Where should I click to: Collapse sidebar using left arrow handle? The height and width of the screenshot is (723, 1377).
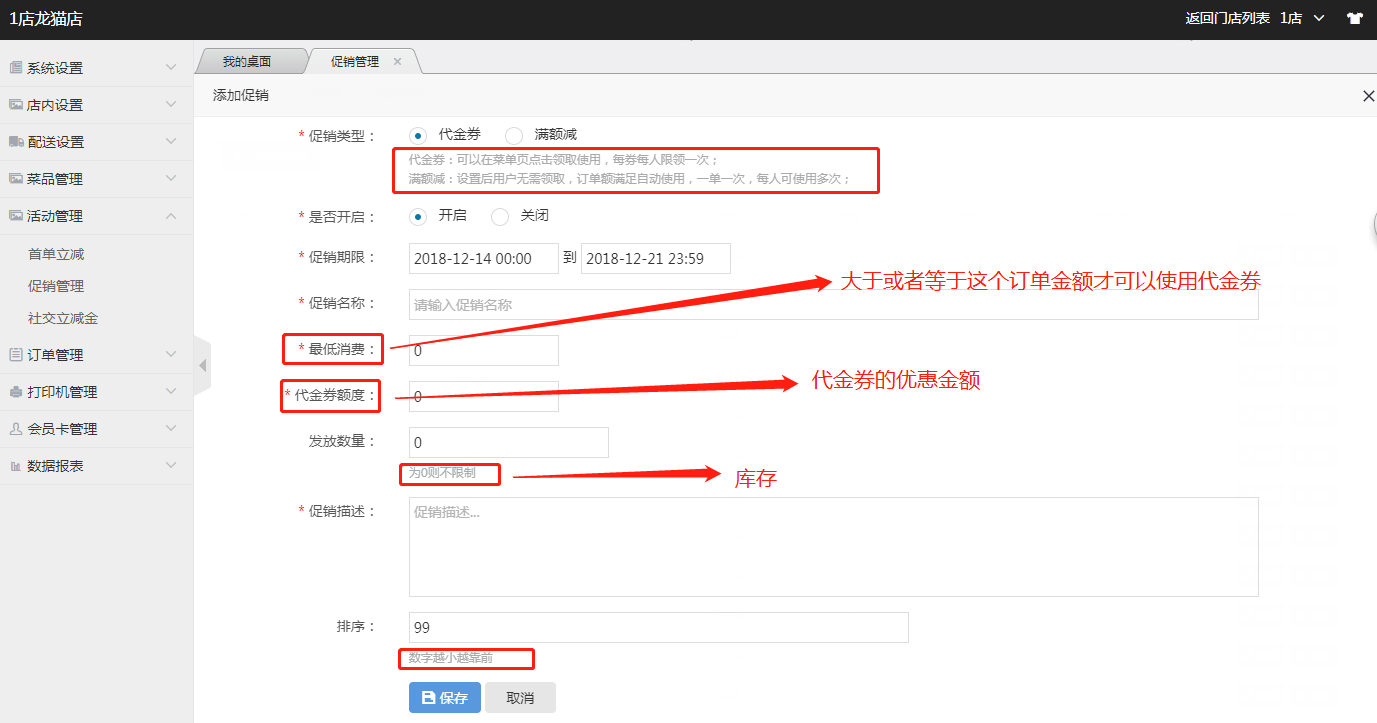(x=203, y=366)
